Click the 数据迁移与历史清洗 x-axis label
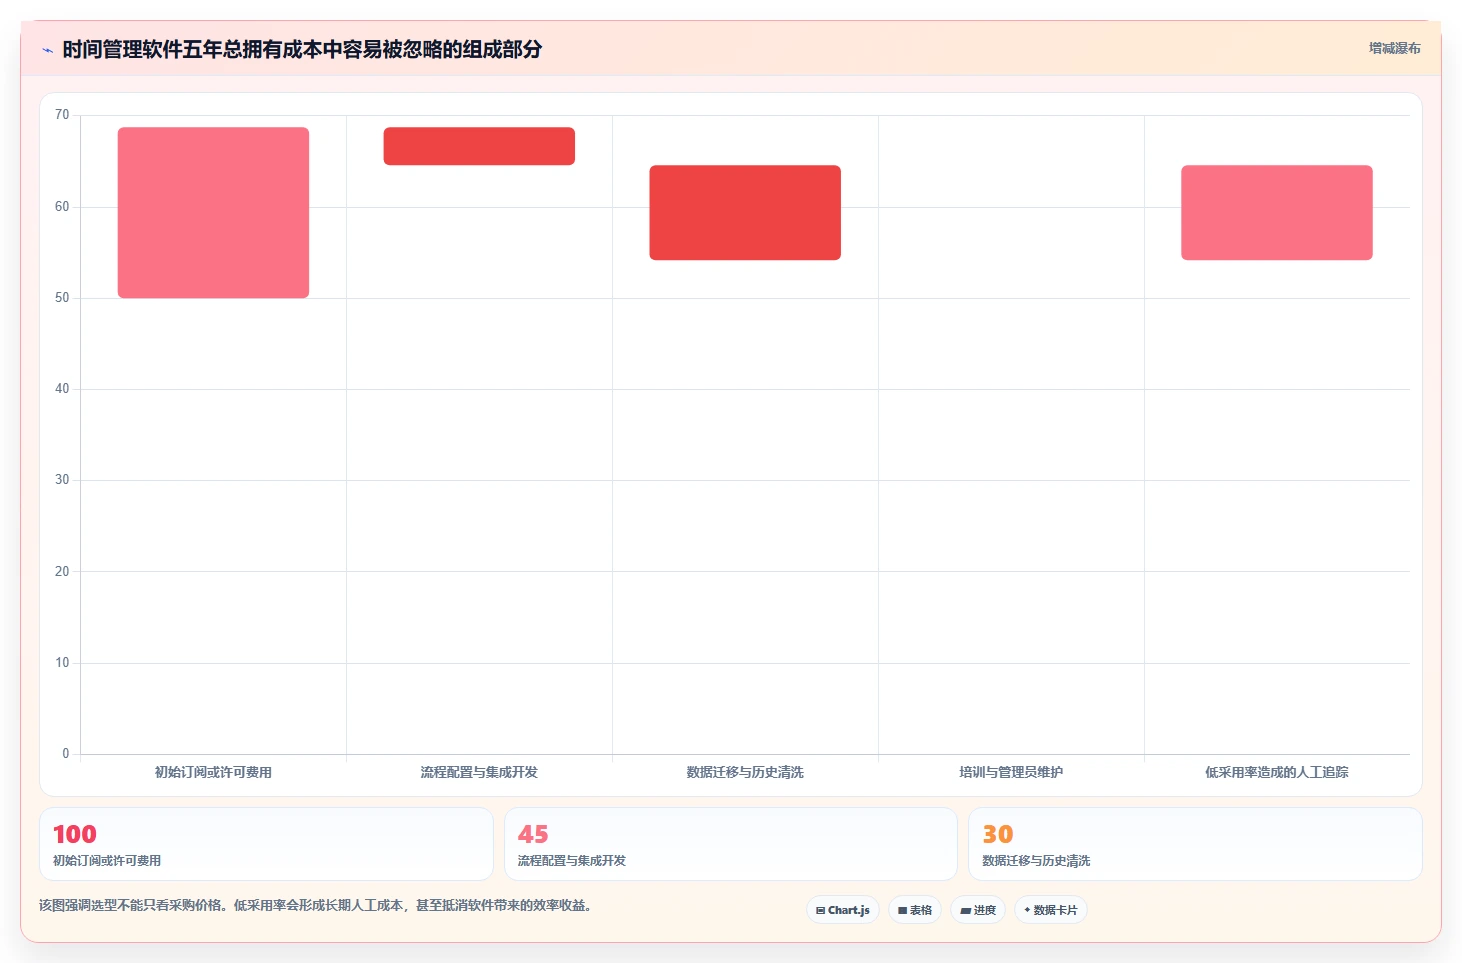The image size is (1462, 963). [x=745, y=772]
